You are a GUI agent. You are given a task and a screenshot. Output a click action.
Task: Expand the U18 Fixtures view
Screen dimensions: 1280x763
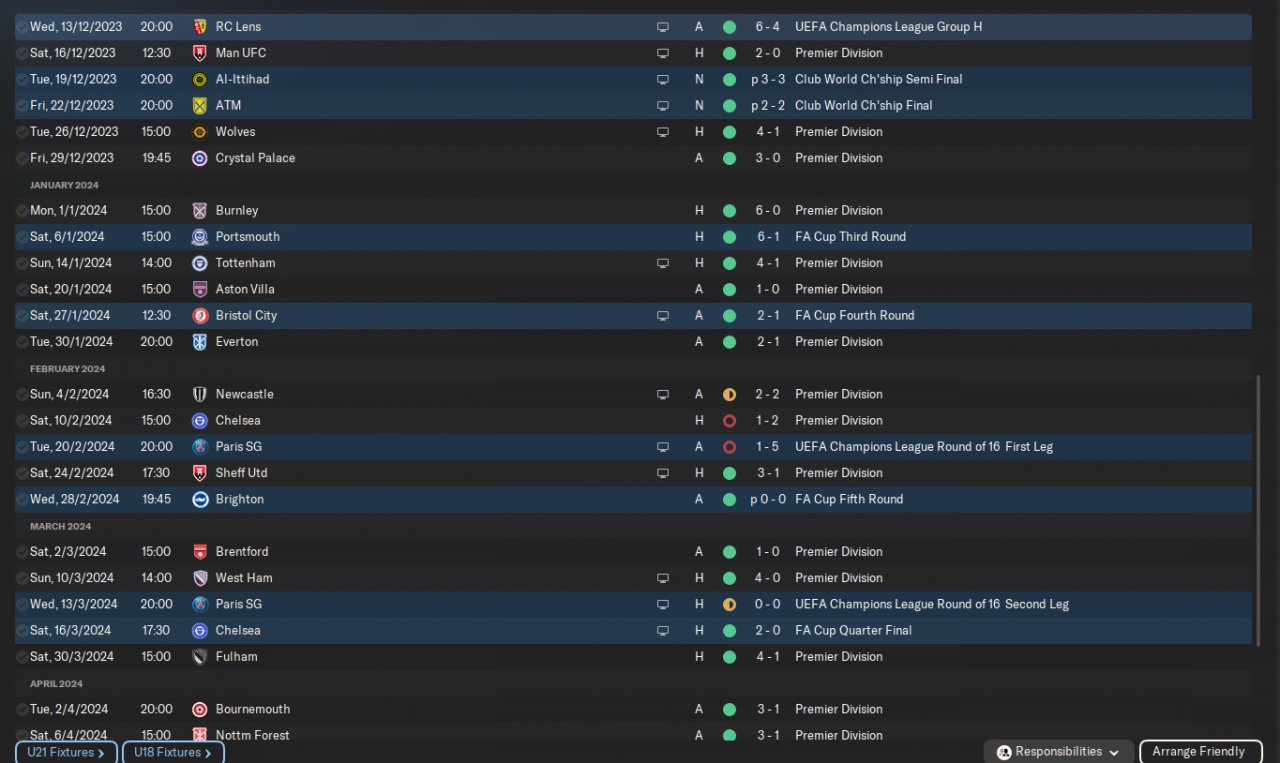[172, 752]
